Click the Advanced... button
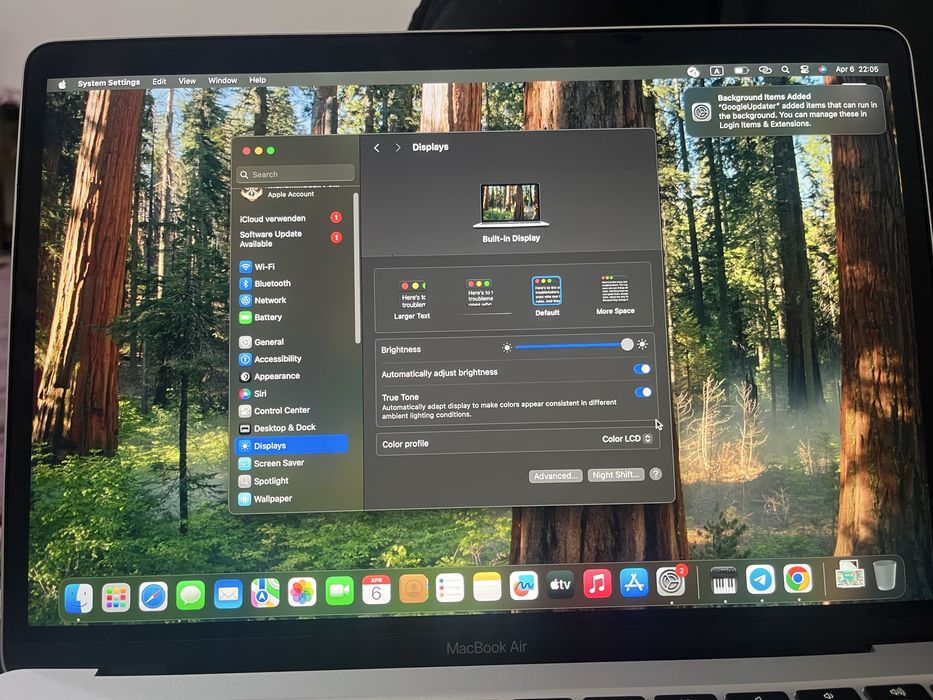 pos(555,476)
